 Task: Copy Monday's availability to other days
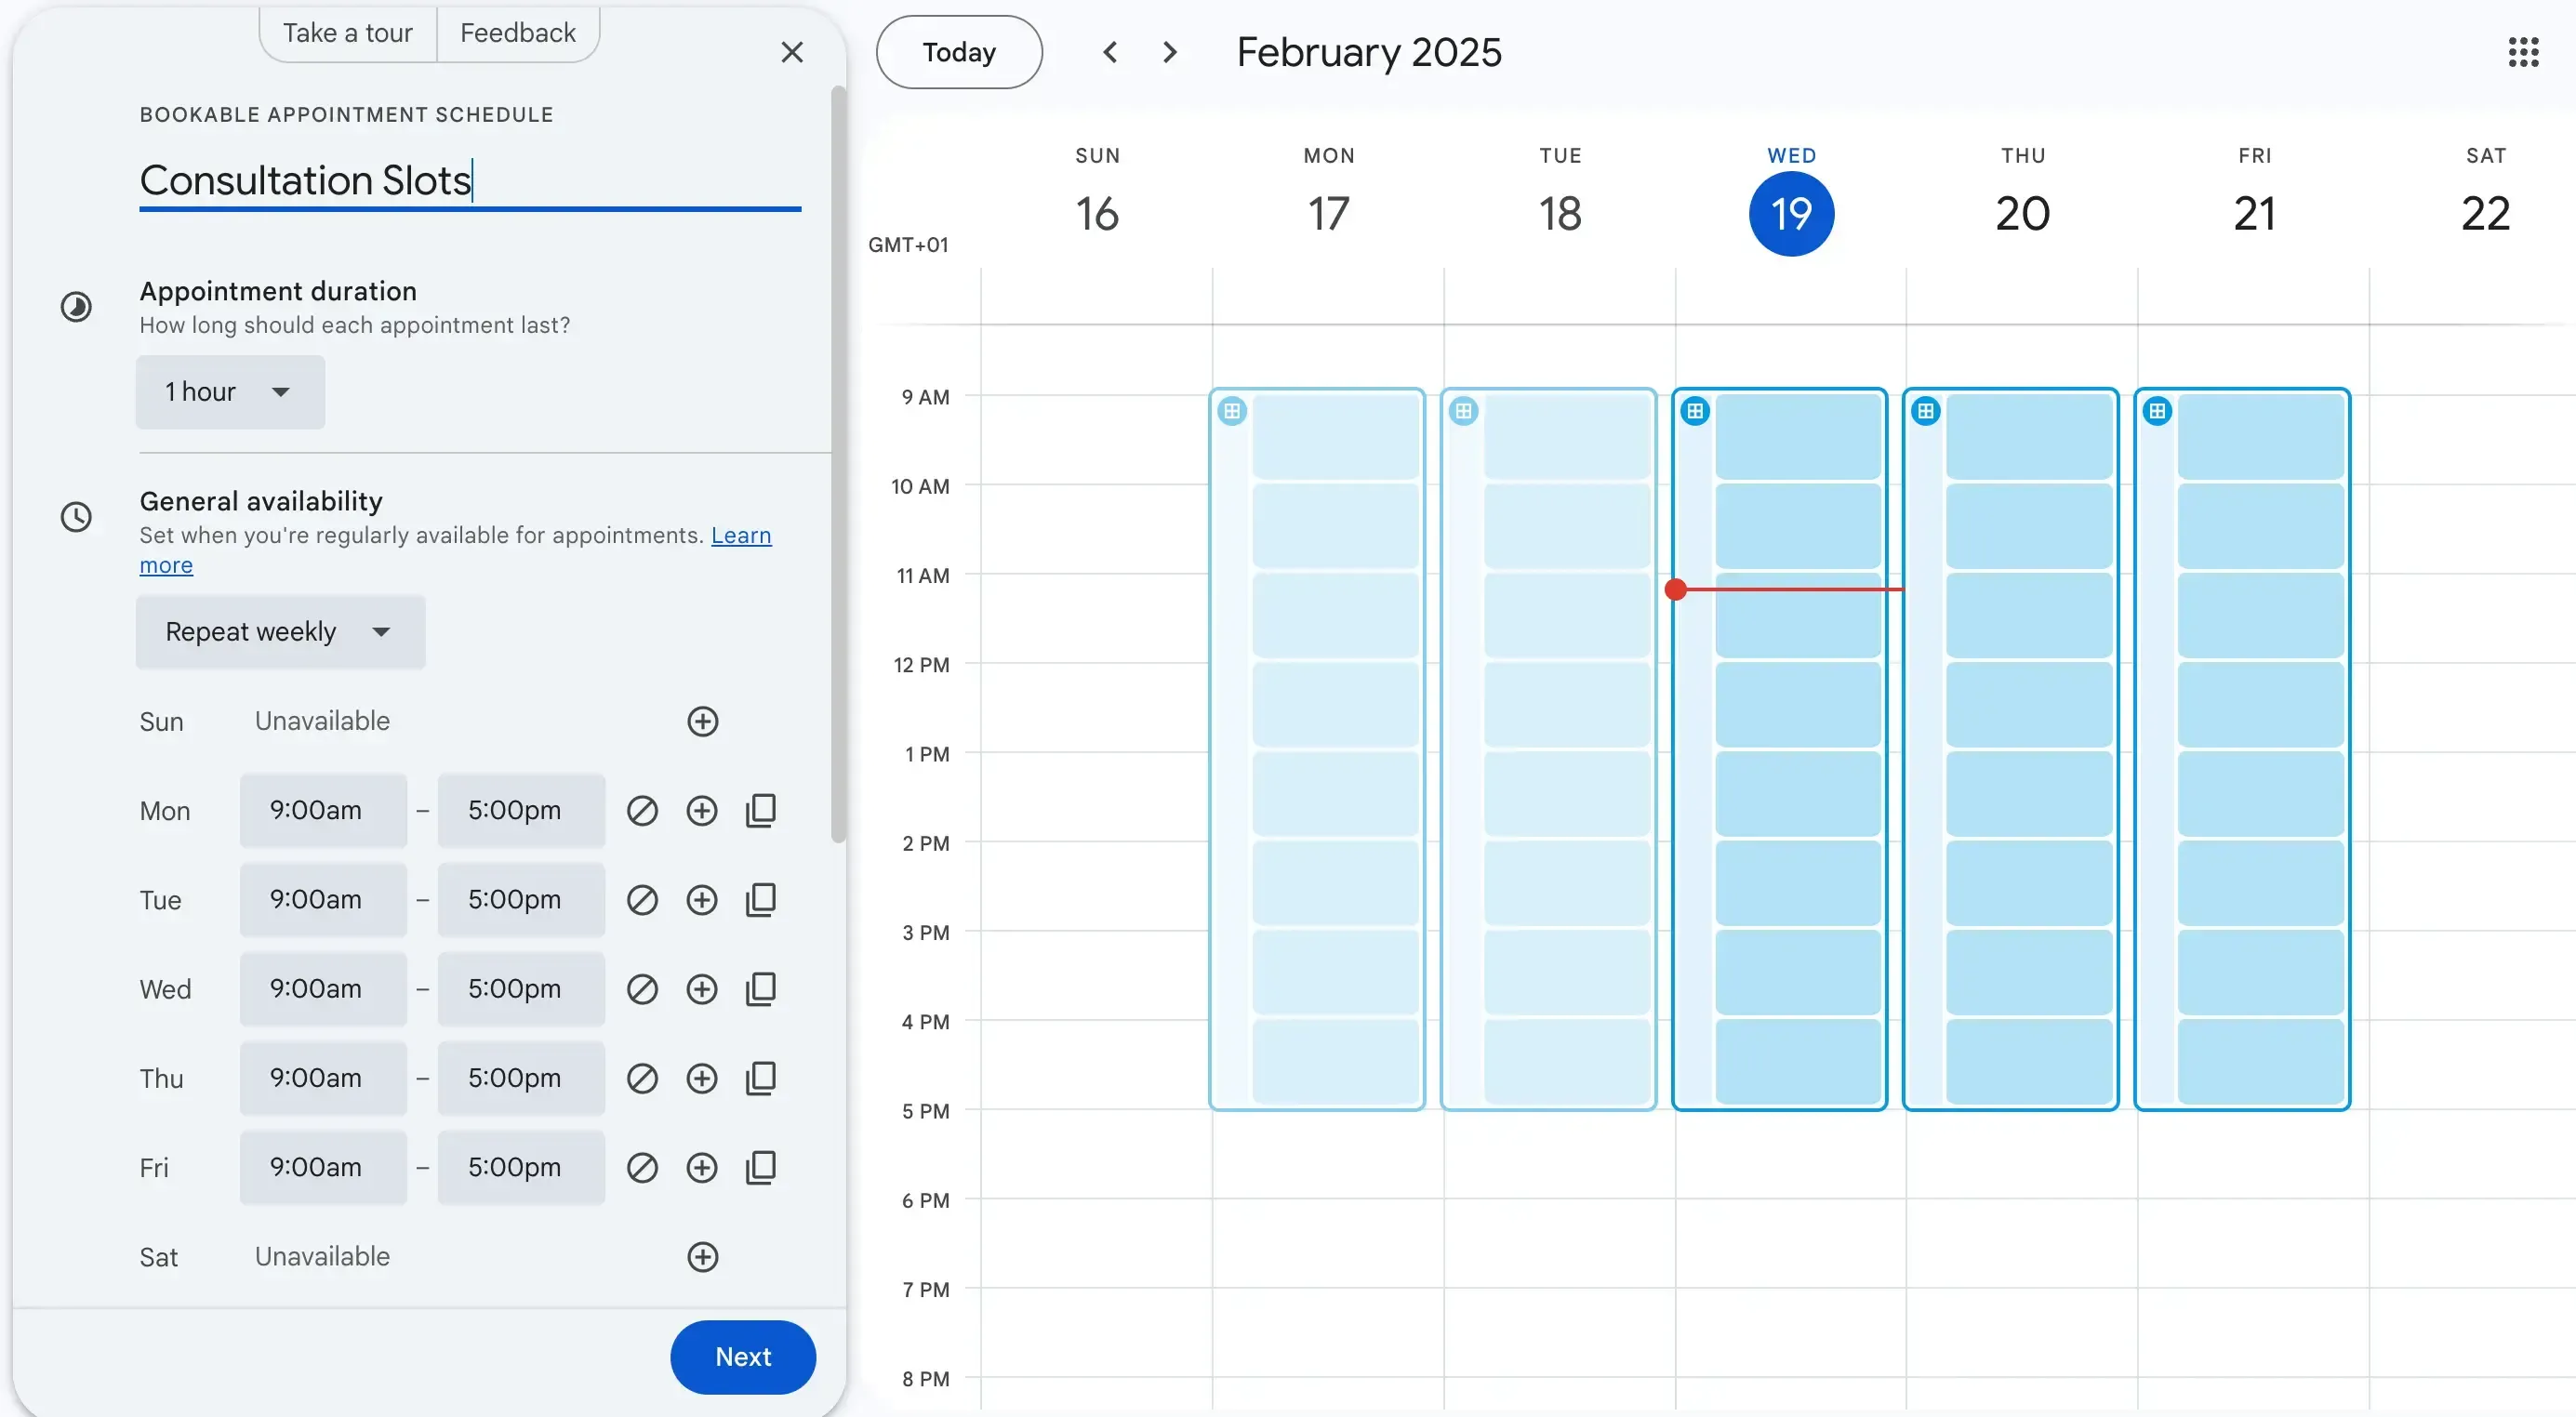(x=761, y=810)
